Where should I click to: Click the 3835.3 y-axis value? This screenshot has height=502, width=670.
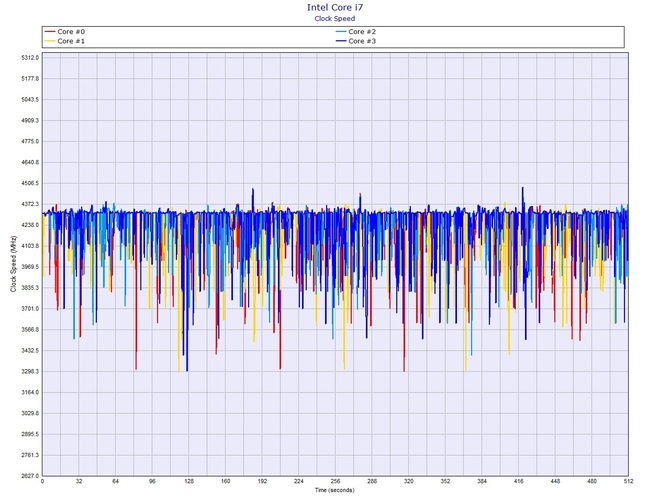point(30,288)
